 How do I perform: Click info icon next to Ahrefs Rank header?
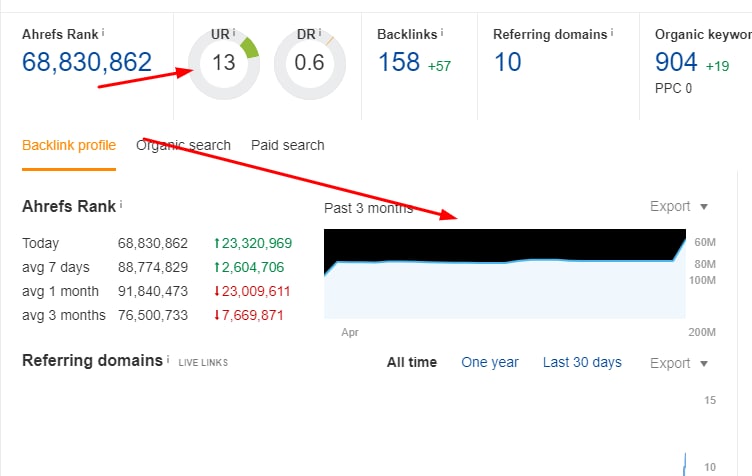click(103, 32)
